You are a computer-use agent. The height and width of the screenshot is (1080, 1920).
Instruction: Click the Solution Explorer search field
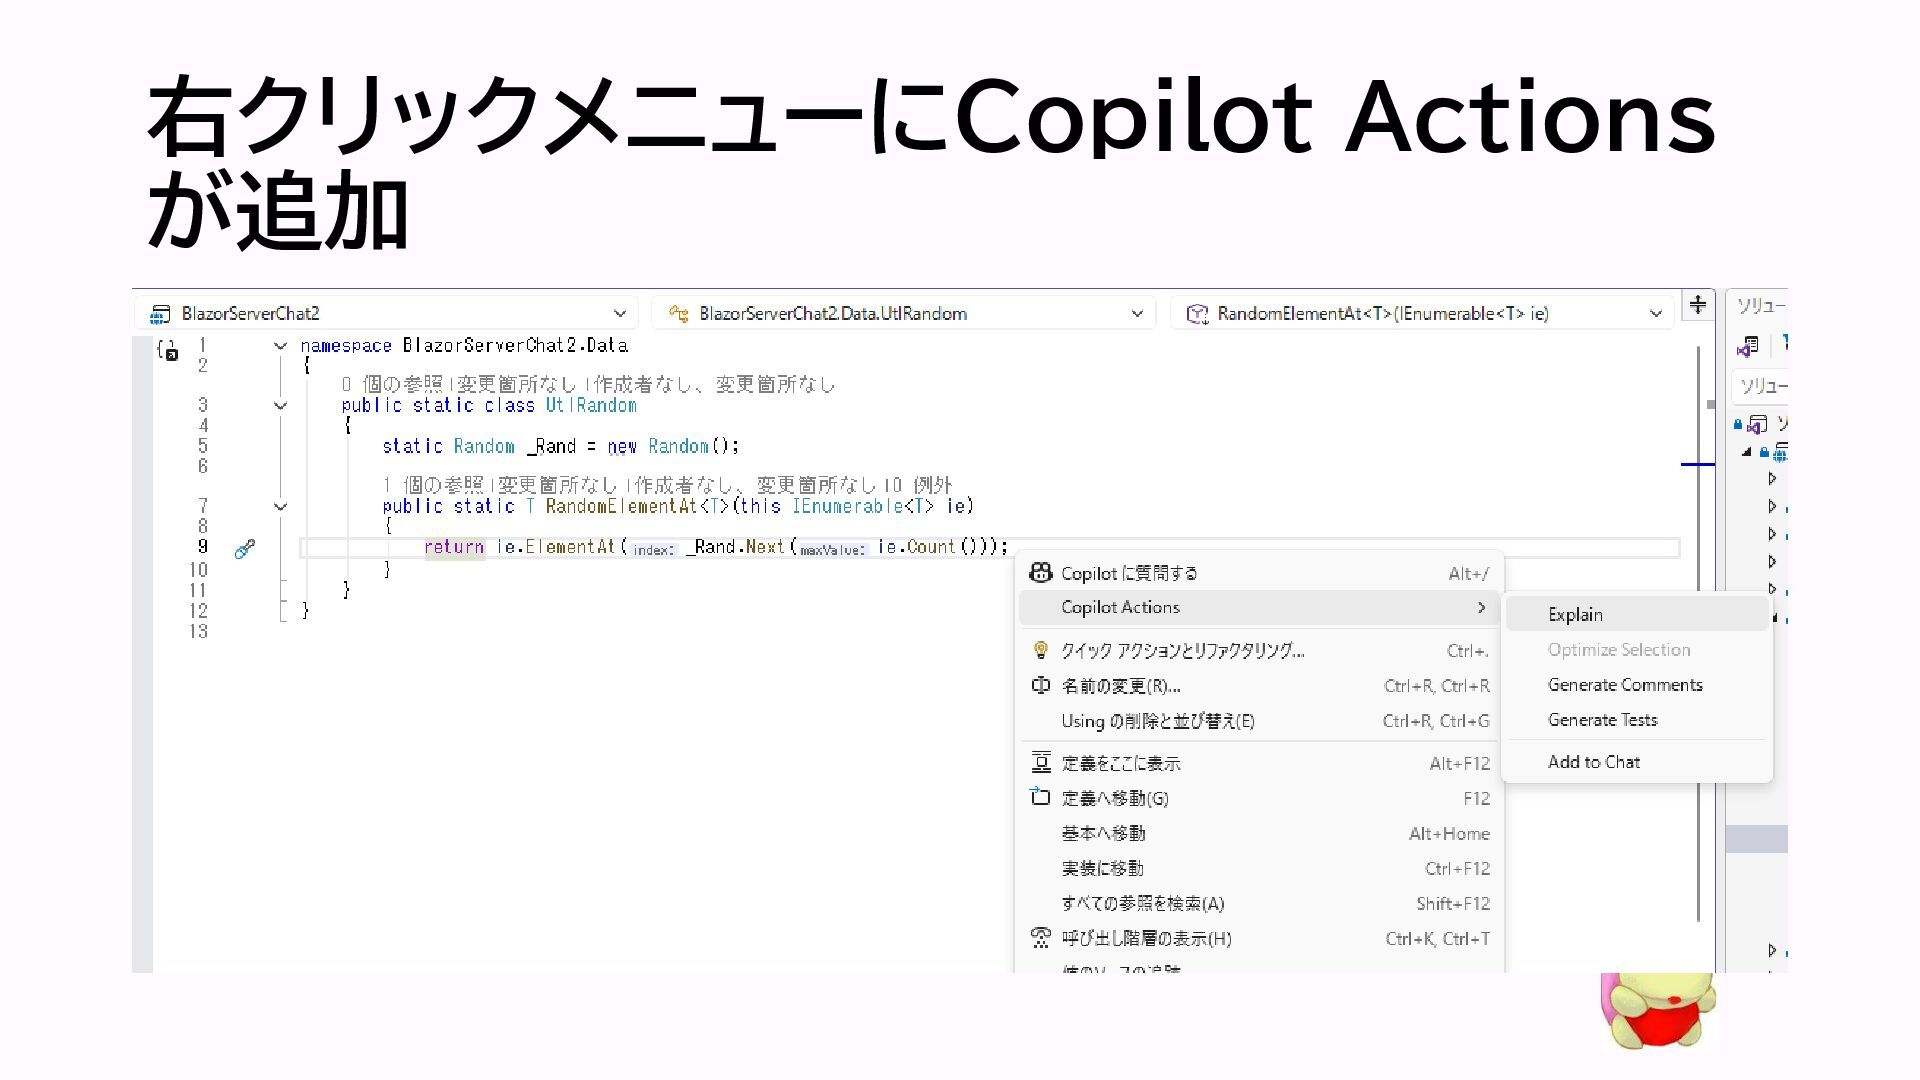click(x=1759, y=386)
